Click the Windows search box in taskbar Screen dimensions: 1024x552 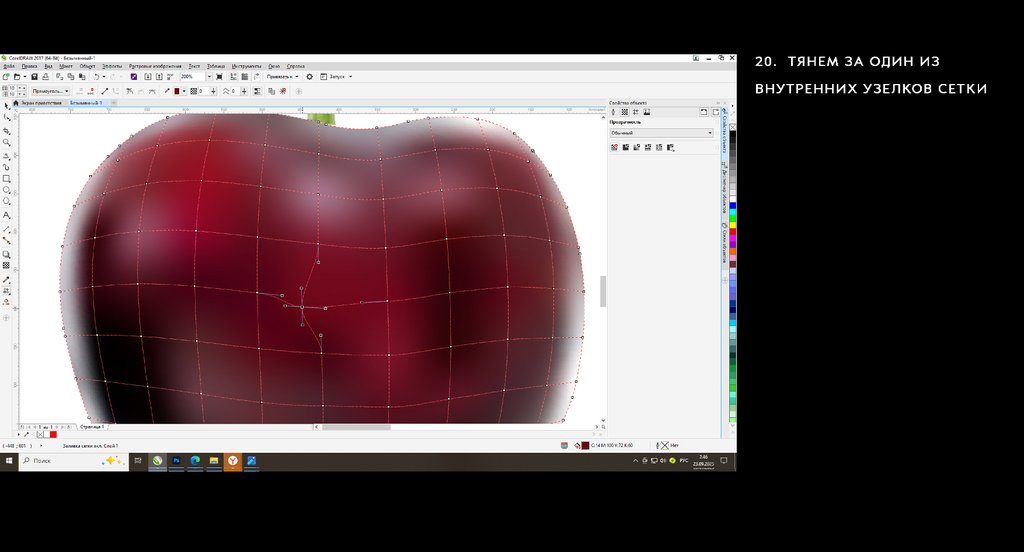(62, 461)
